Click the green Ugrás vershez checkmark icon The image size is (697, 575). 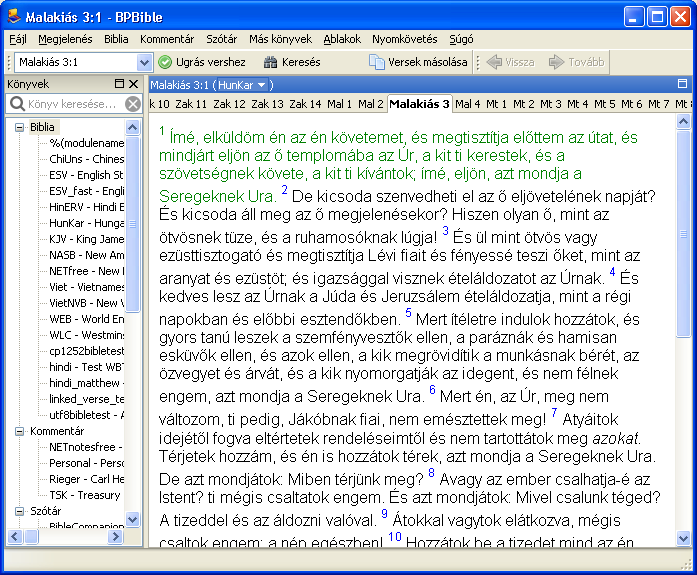tap(165, 62)
